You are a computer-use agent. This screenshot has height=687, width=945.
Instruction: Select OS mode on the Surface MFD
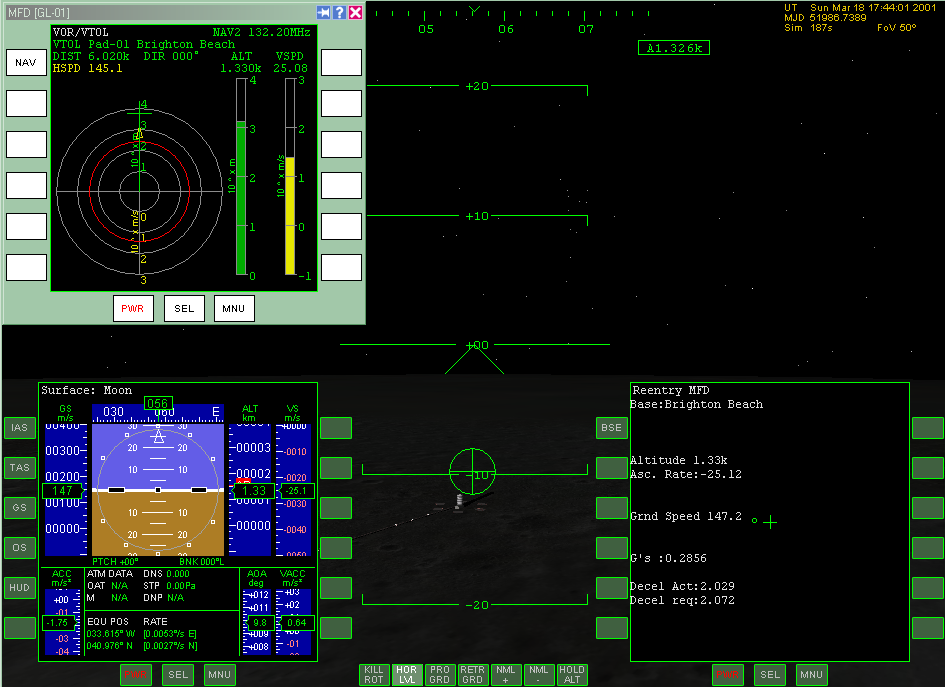coord(19,548)
